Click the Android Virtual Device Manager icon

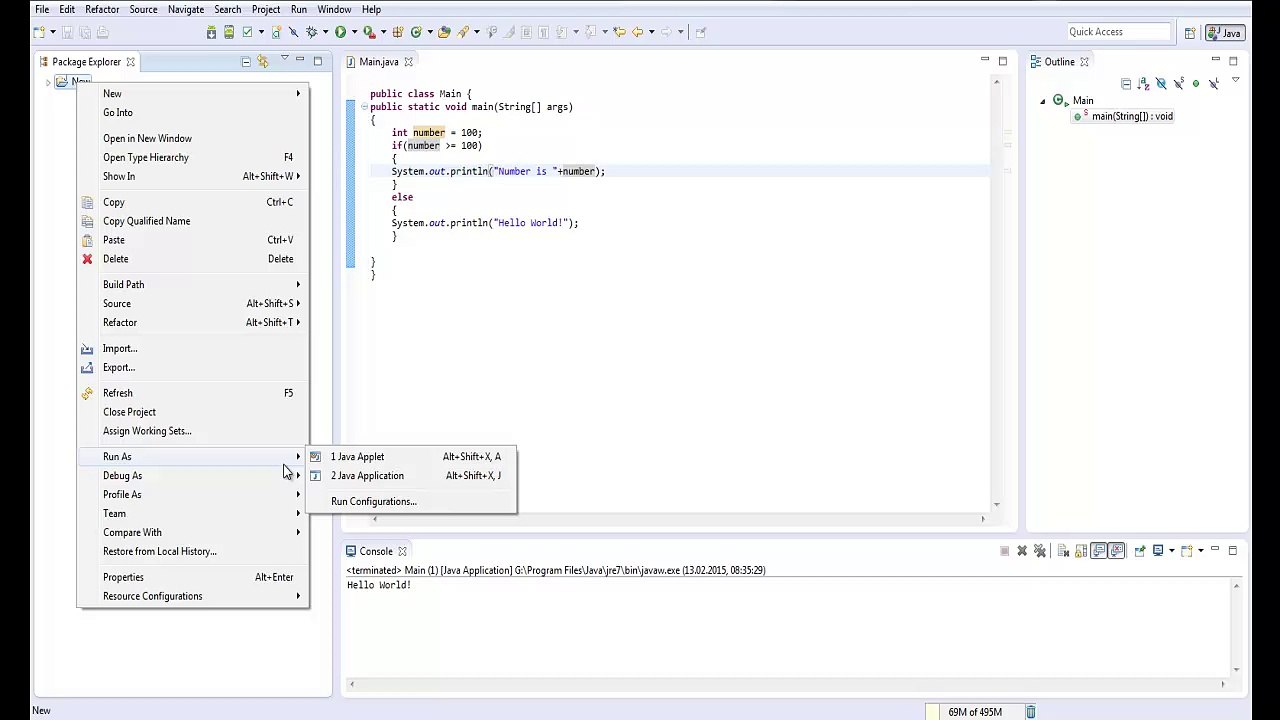pyautogui.click(x=228, y=32)
